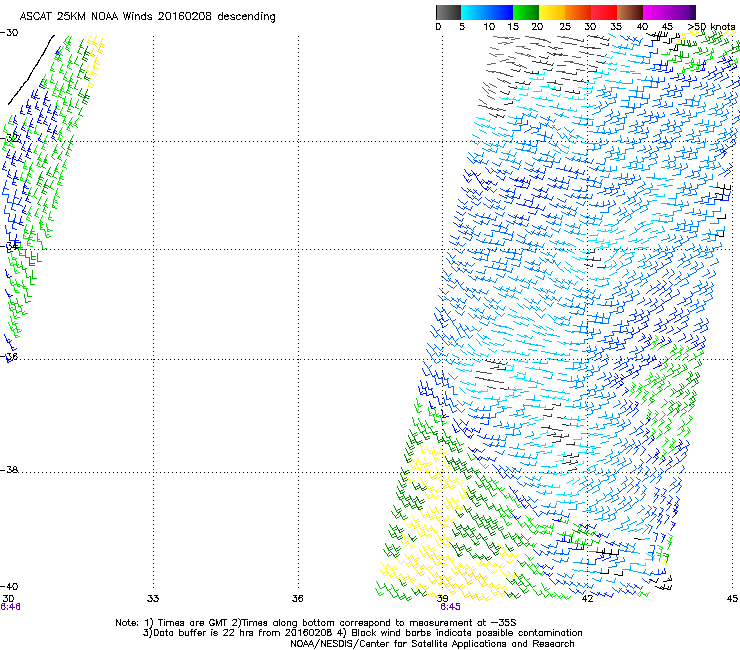Click the note line about data buffer
Image resolution: width=740 pixels, height=650 pixels.
point(362,633)
